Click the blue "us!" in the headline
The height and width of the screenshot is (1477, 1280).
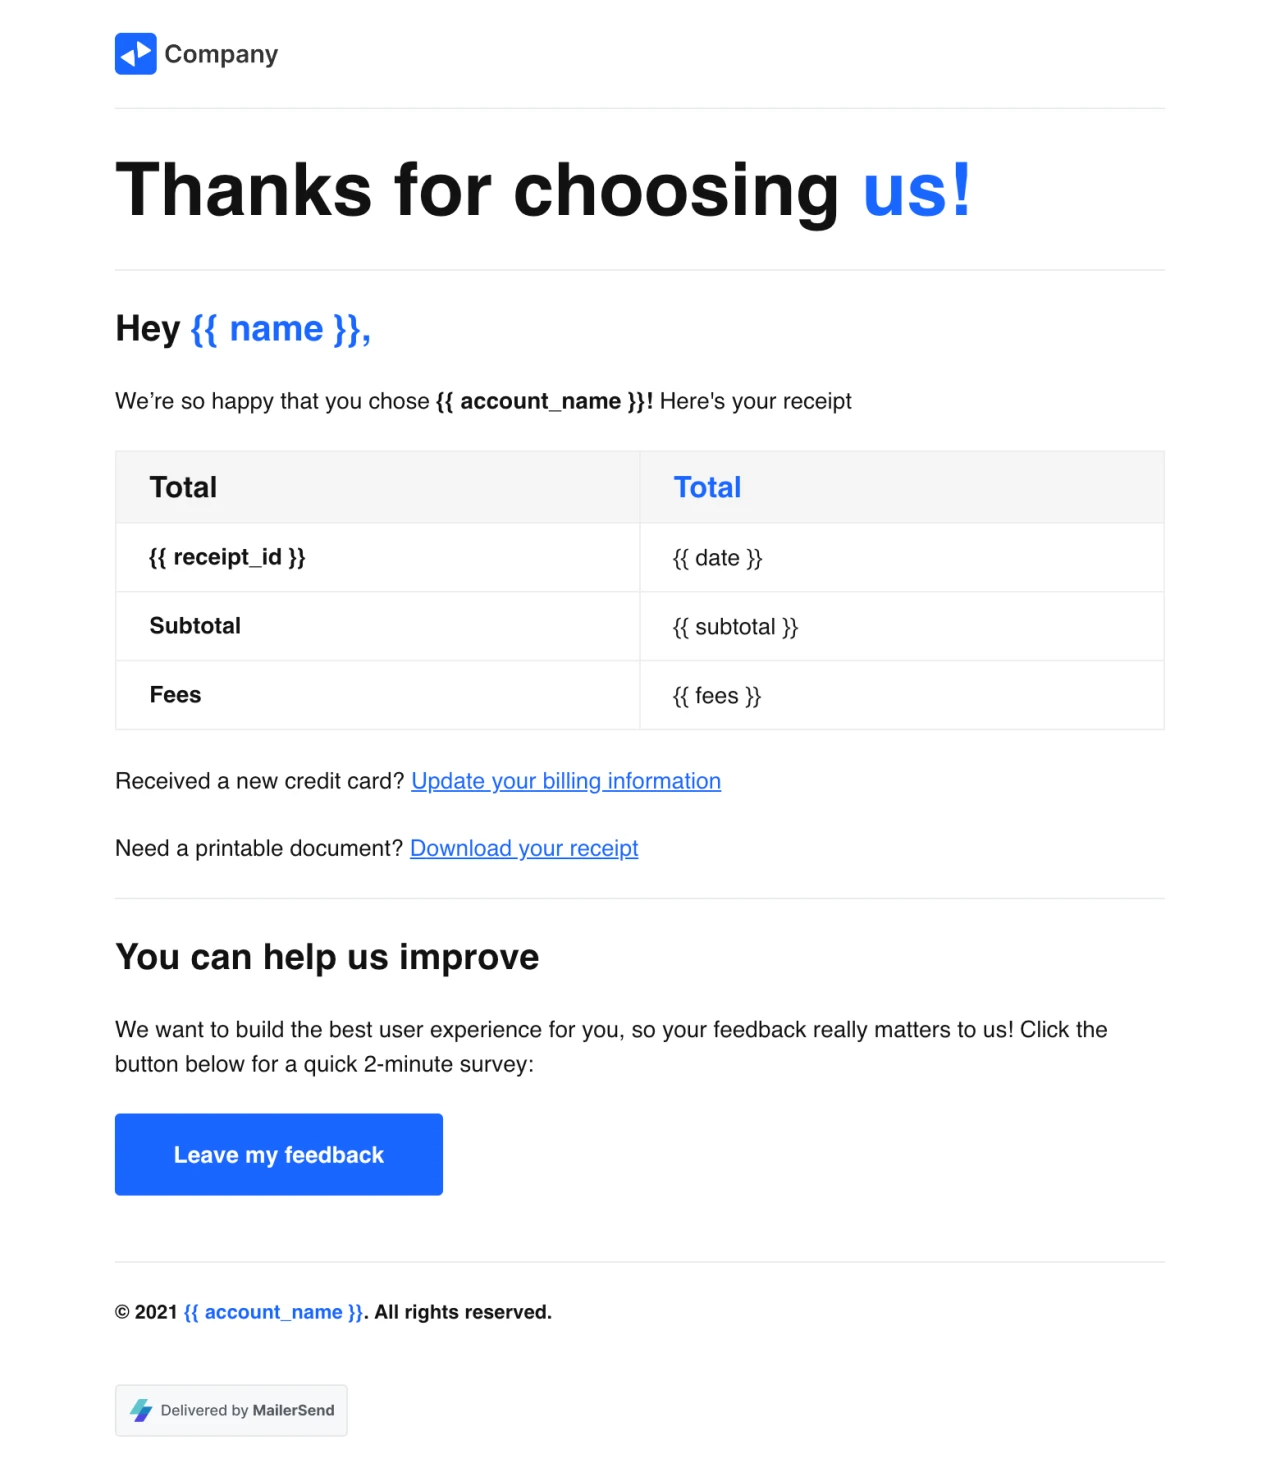[916, 190]
